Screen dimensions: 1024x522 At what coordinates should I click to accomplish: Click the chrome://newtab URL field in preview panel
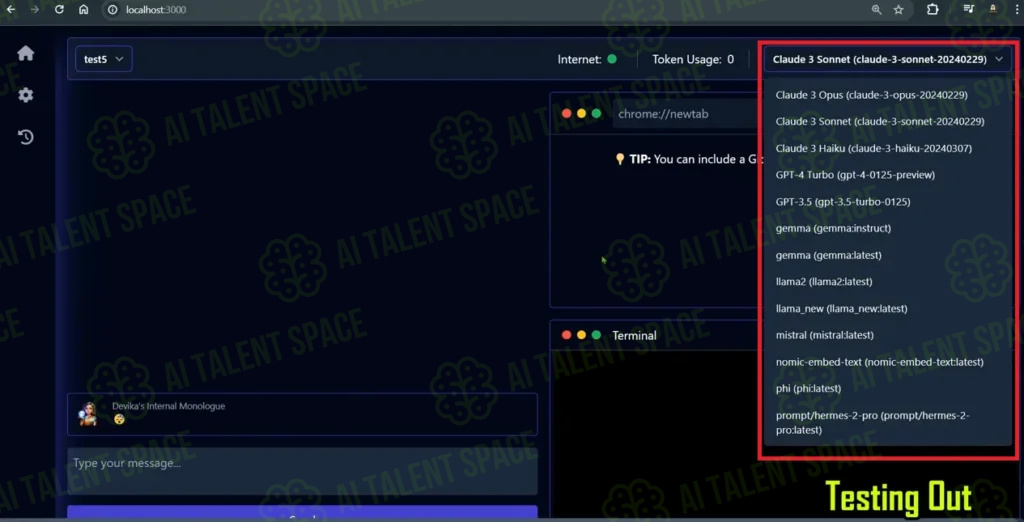point(686,114)
